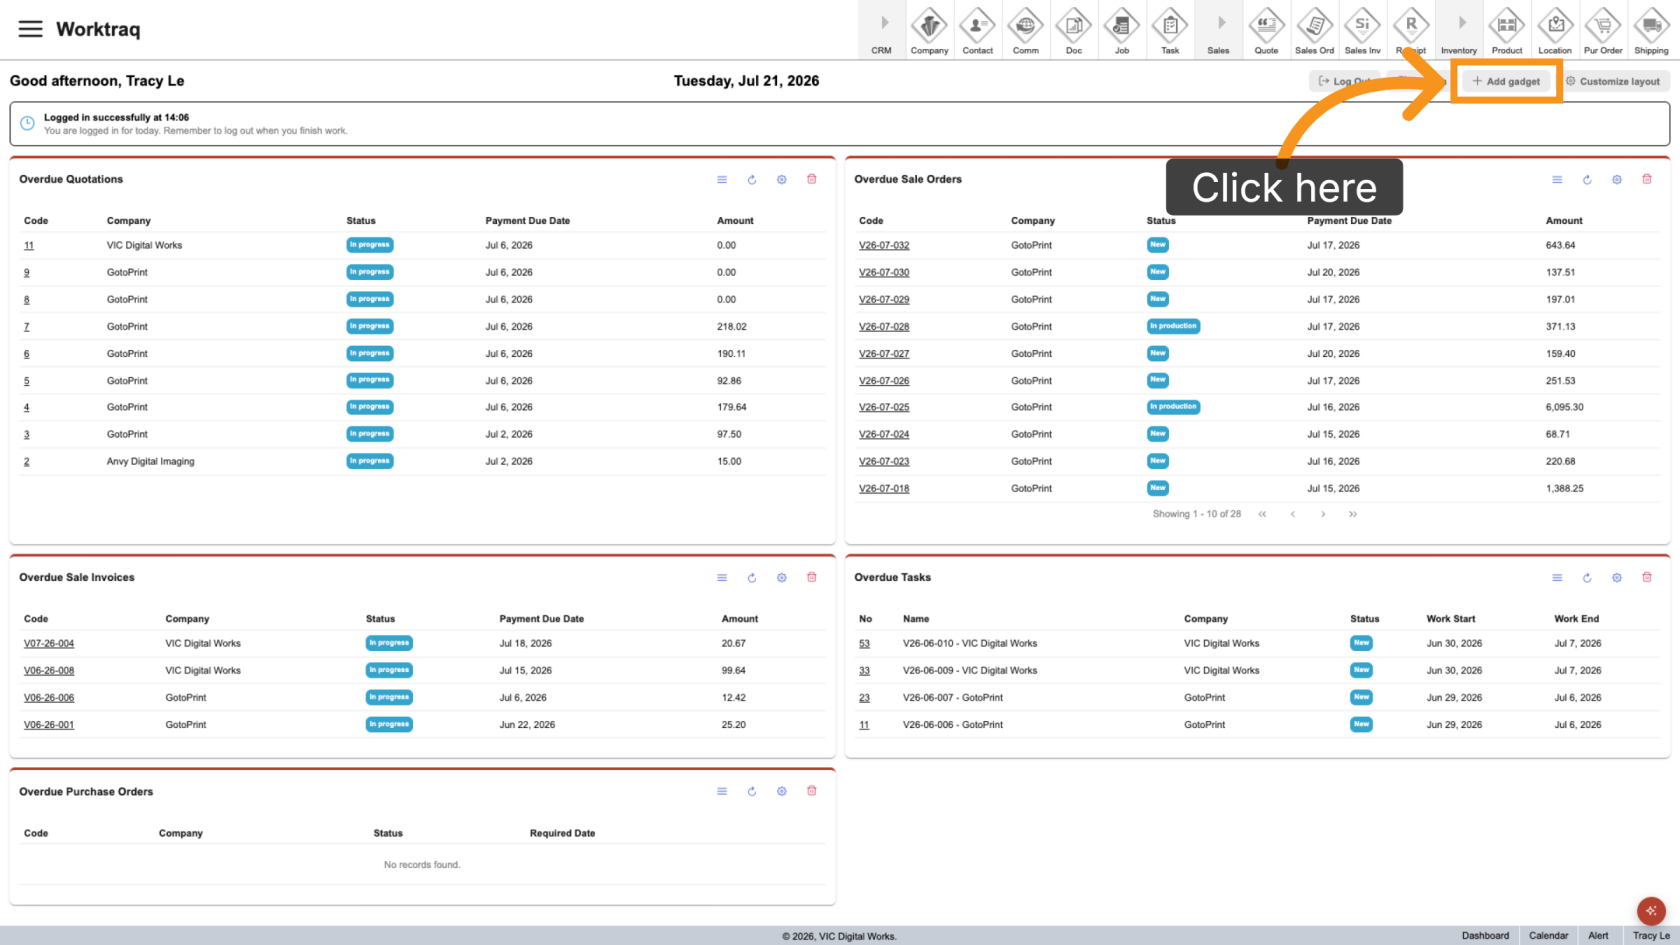Viewport: 1680px width, 945px height.
Task: Open the Location module icon
Action: 1555,30
